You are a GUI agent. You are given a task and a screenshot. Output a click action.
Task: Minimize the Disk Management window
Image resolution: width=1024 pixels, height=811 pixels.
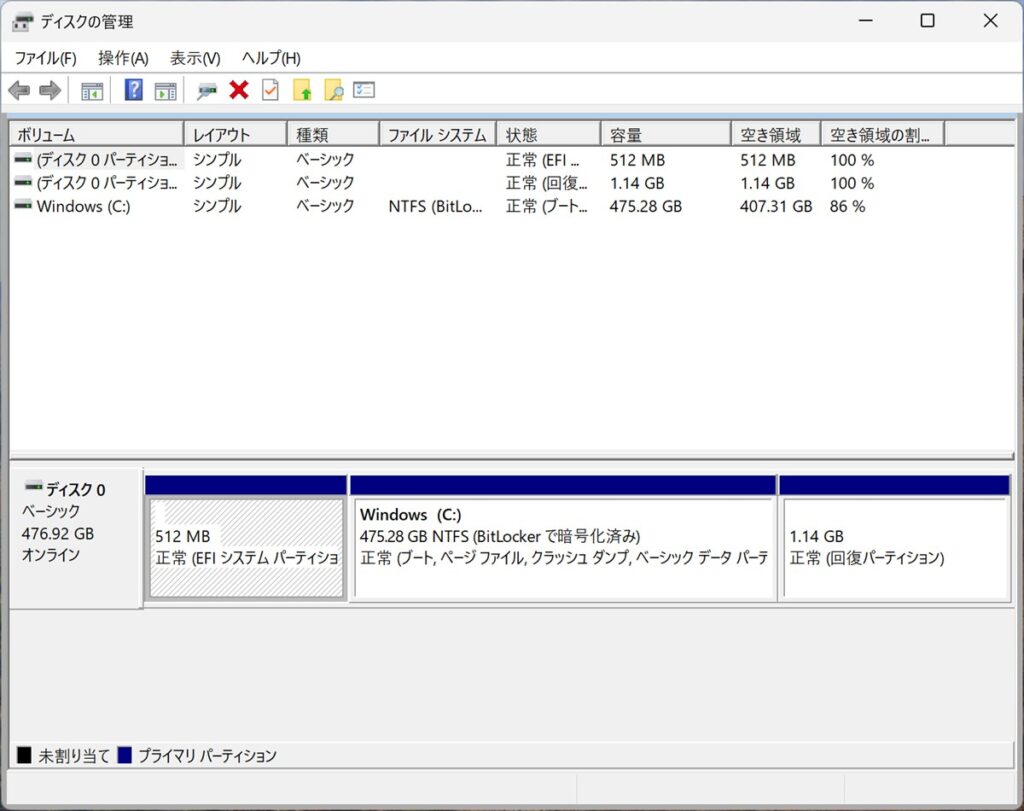[866, 21]
